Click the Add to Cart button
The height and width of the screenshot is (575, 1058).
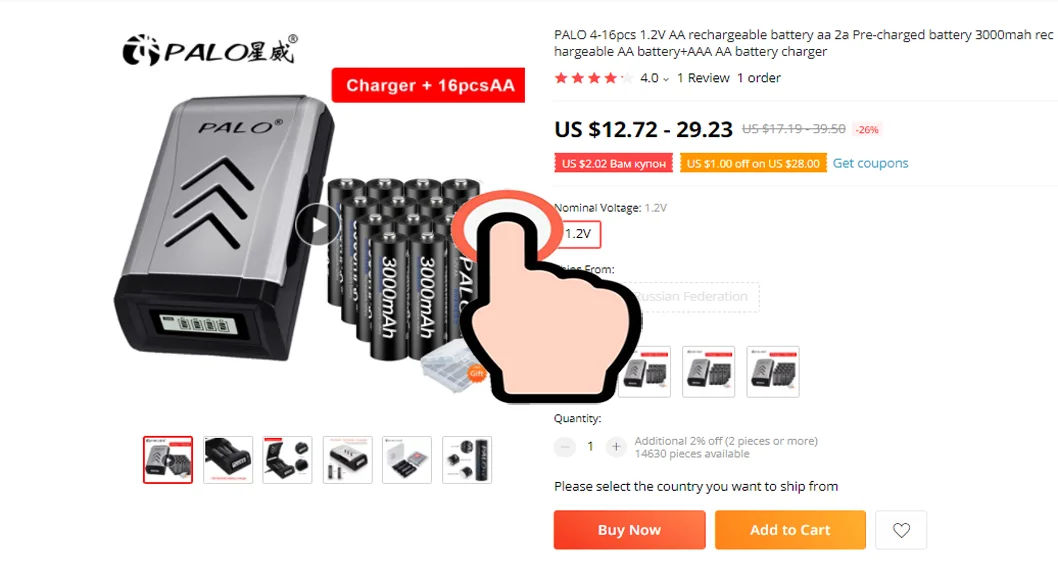pos(790,530)
